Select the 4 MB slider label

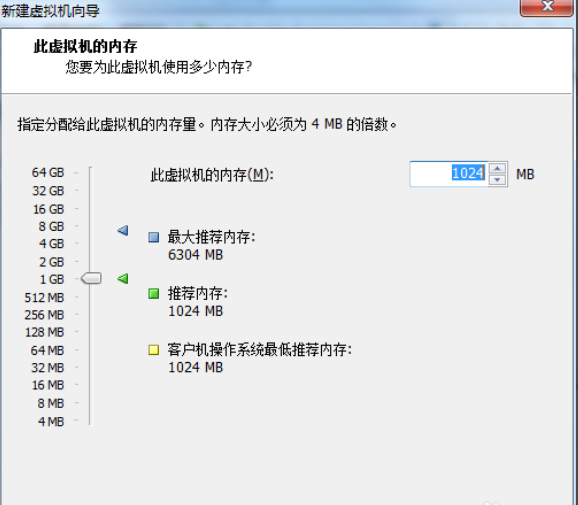(51, 421)
